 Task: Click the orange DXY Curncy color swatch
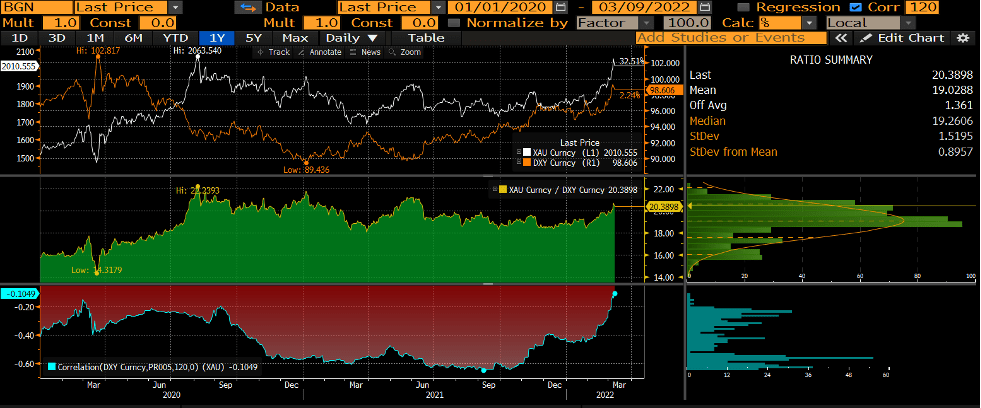pos(526,162)
